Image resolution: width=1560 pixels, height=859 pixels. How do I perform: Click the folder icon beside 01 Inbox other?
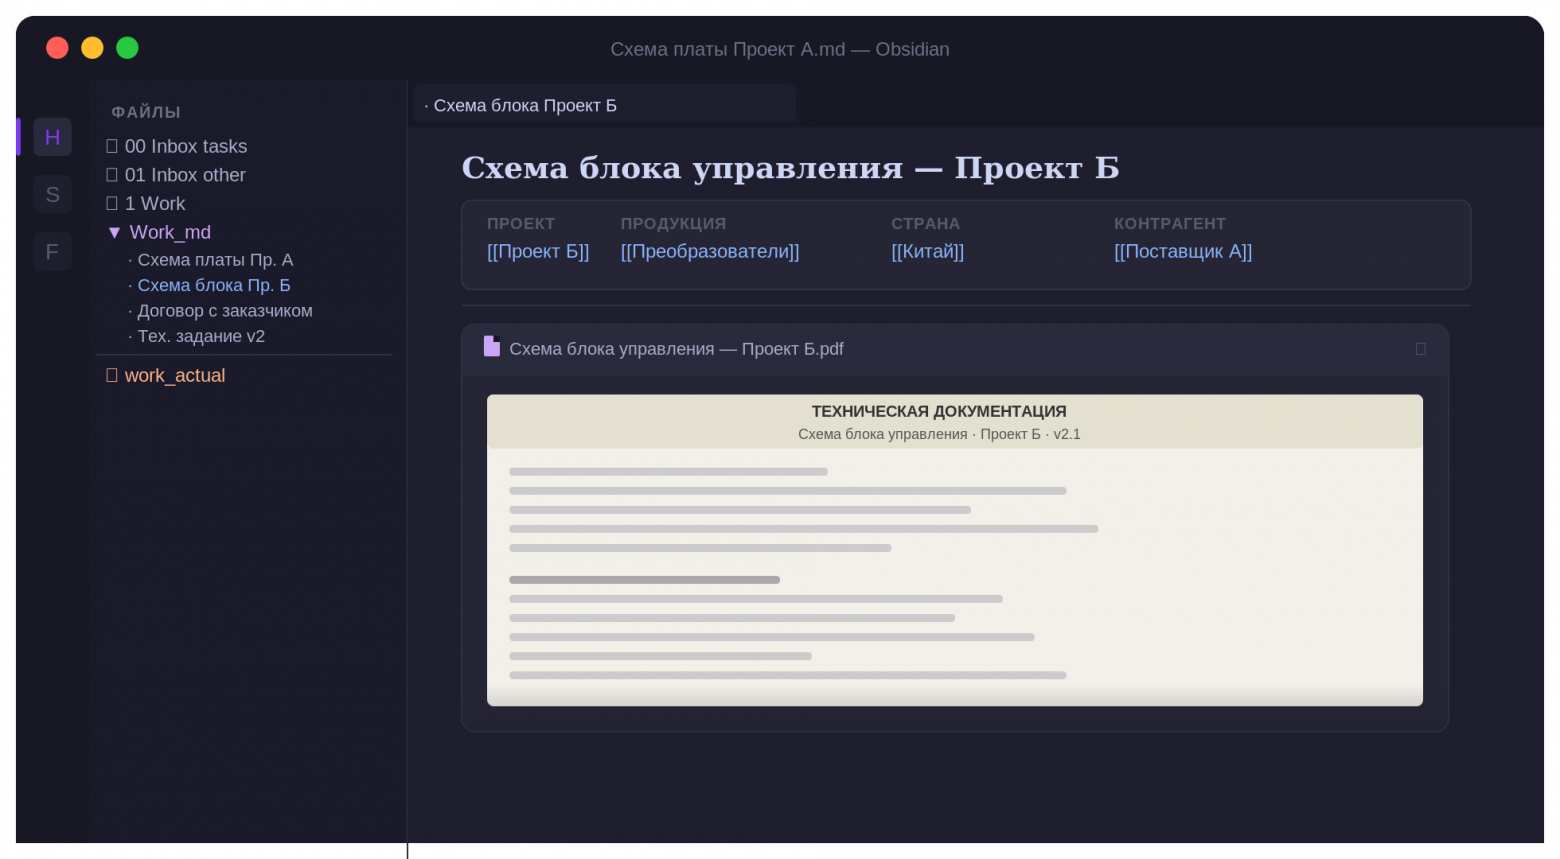tap(111, 174)
